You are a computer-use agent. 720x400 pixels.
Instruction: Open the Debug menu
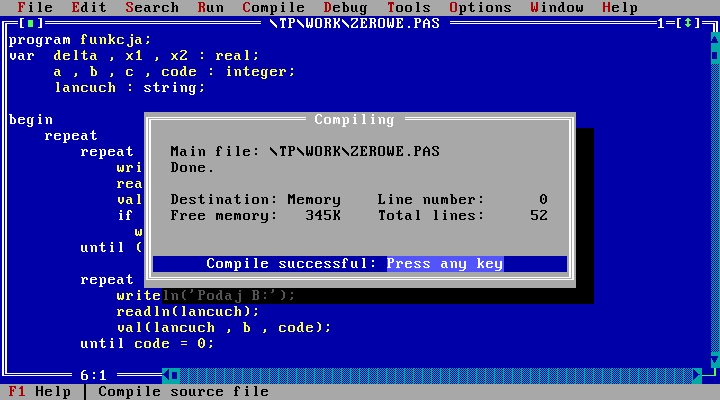click(344, 7)
